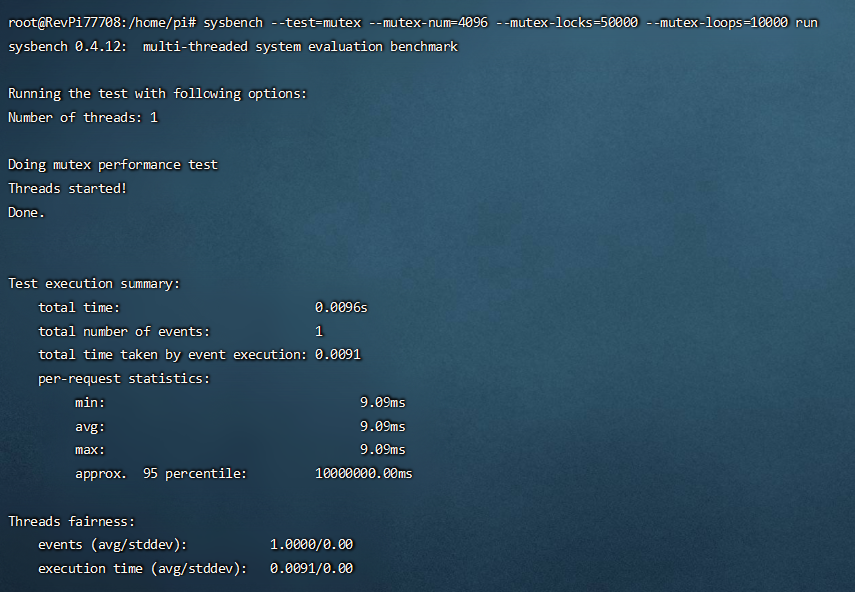Click the Done. status line
The width and height of the screenshot is (855, 592).
pos(25,212)
